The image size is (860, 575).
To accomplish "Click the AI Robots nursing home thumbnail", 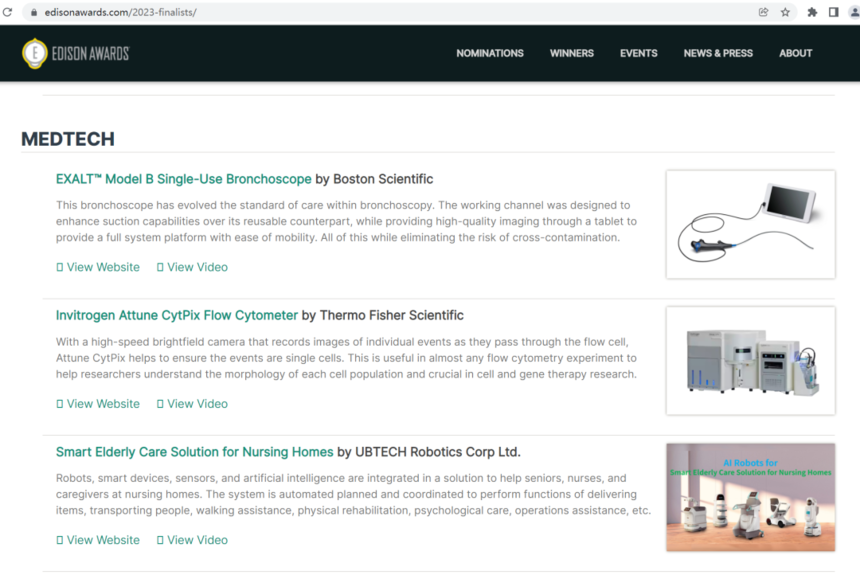I will (x=751, y=497).
